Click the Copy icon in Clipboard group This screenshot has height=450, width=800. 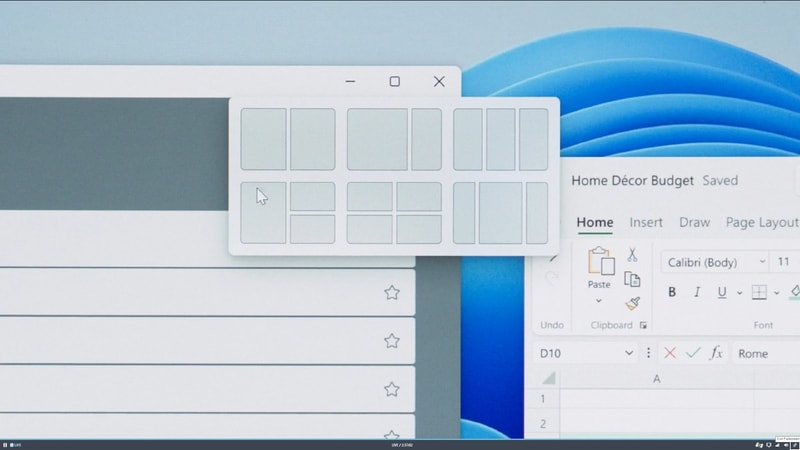coord(632,279)
